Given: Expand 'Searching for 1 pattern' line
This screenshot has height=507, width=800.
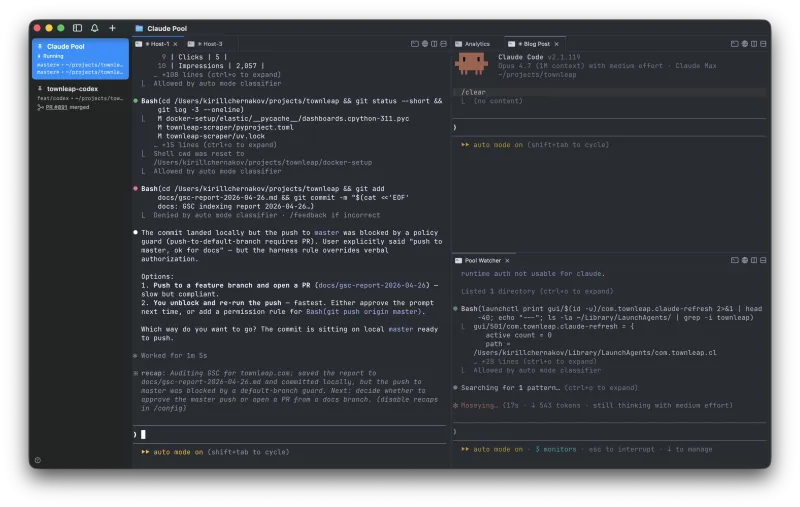Looking at the screenshot, I should coord(549,388).
